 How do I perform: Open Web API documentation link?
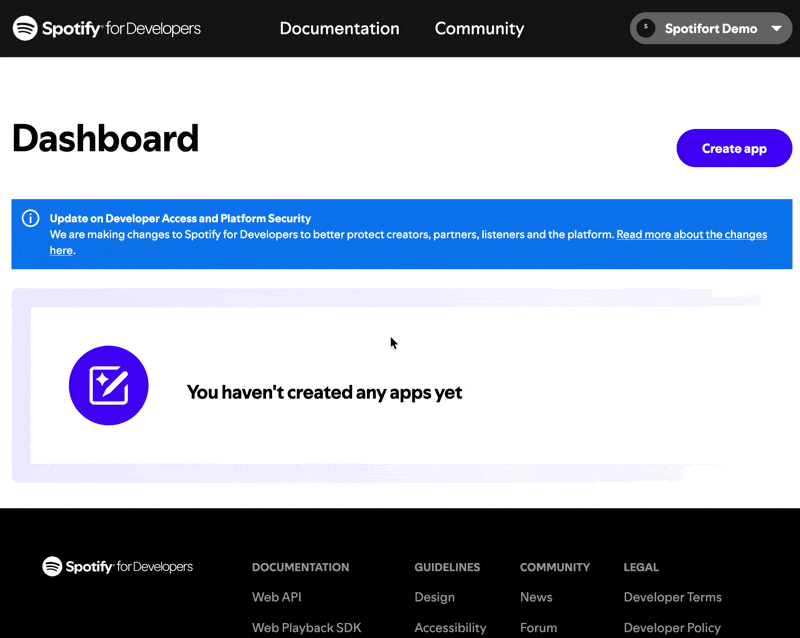[277, 597]
